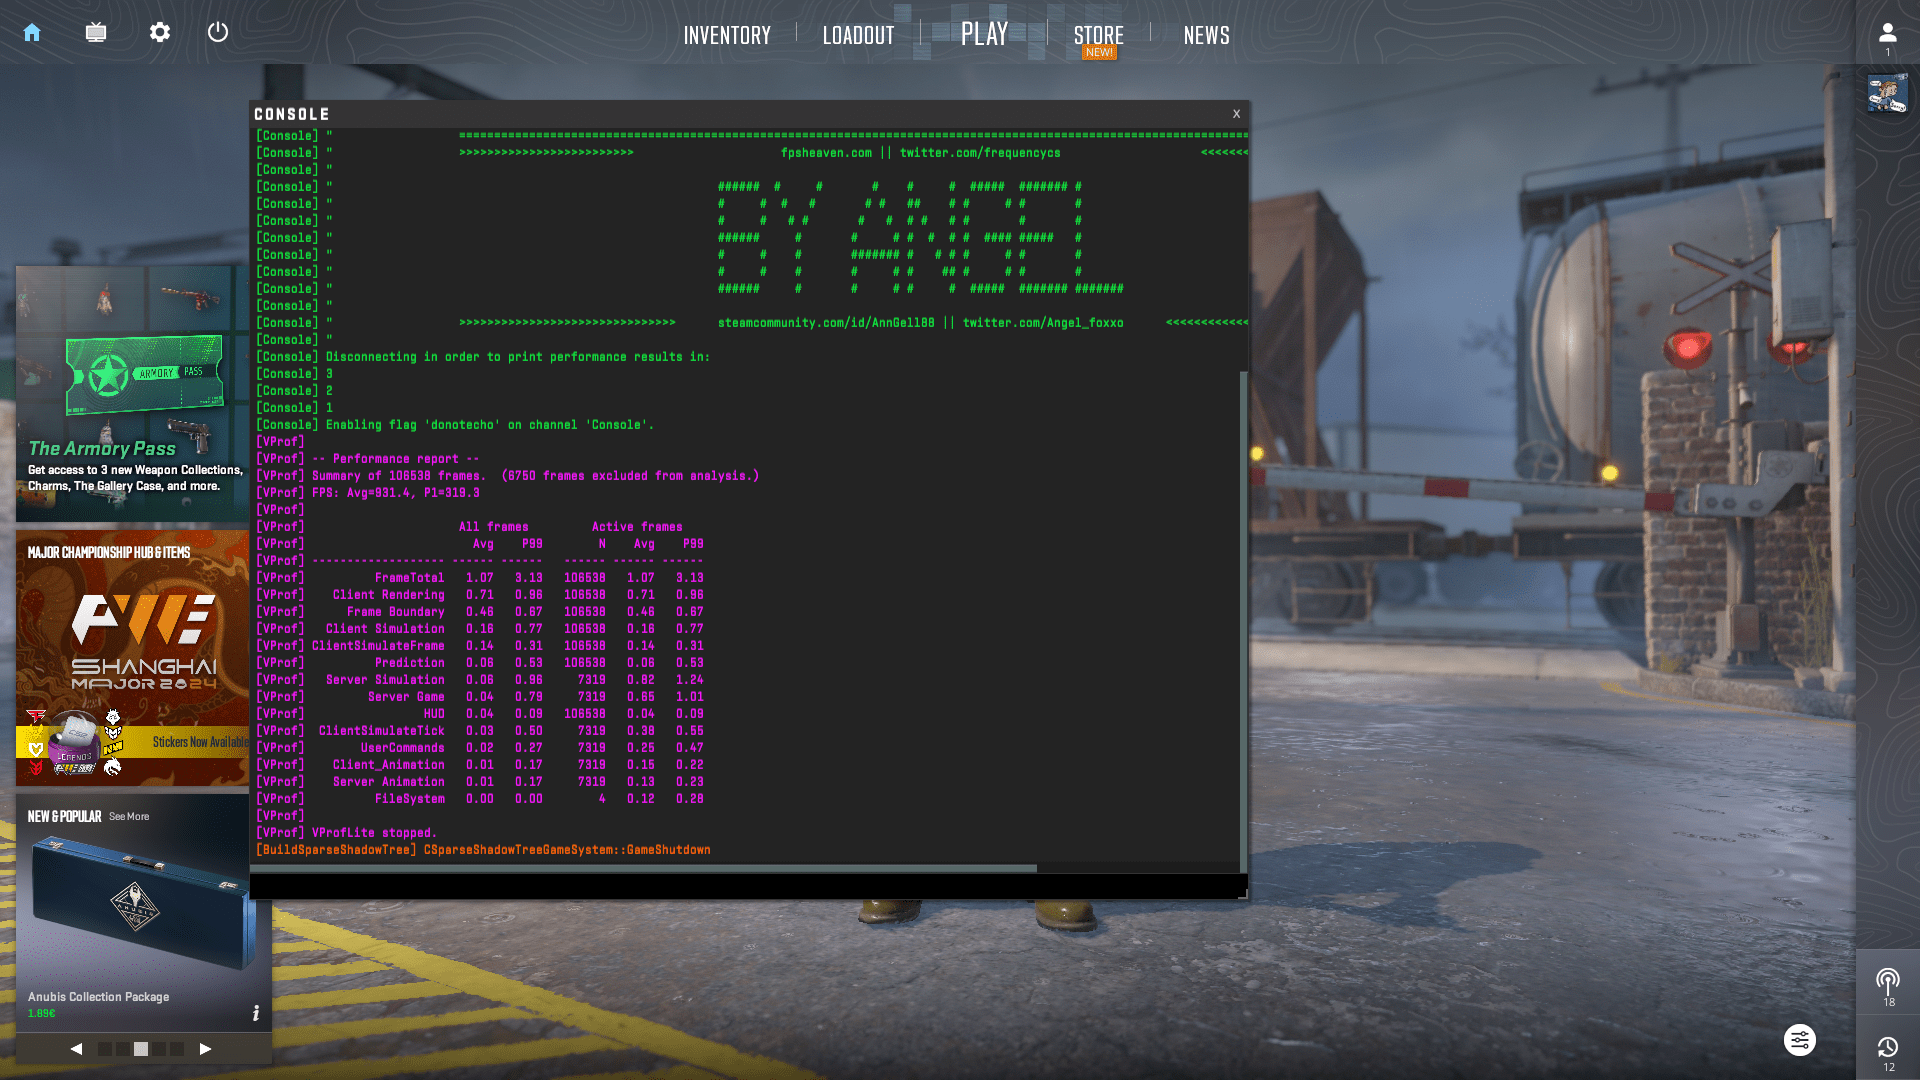Click the Prediction row in console
This screenshot has width=1920, height=1080.
click(480, 663)
